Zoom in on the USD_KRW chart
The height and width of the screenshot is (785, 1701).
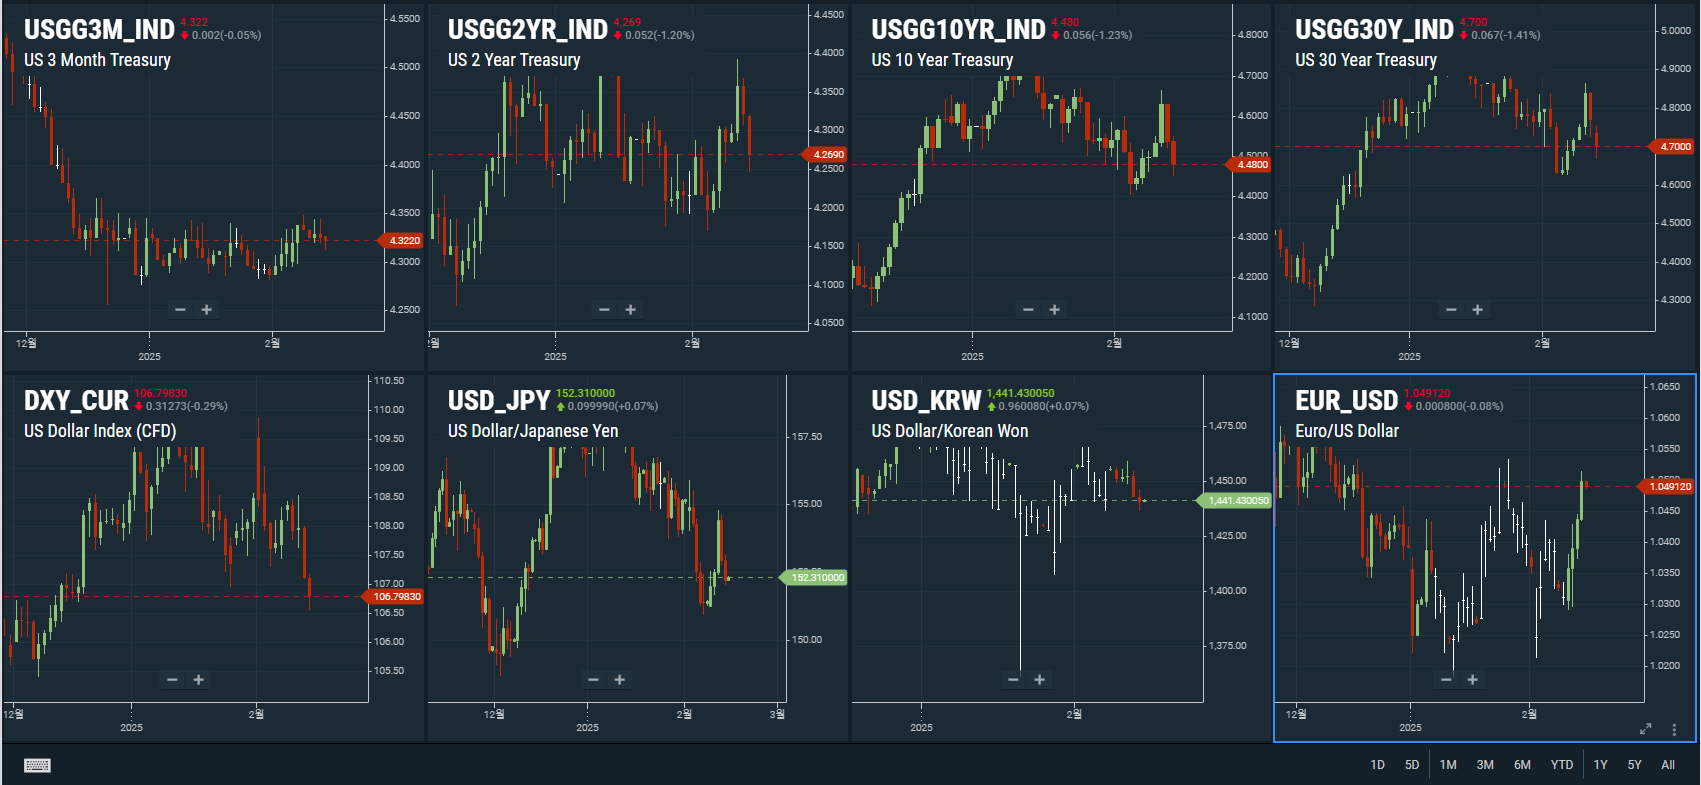click(1040, 680)
